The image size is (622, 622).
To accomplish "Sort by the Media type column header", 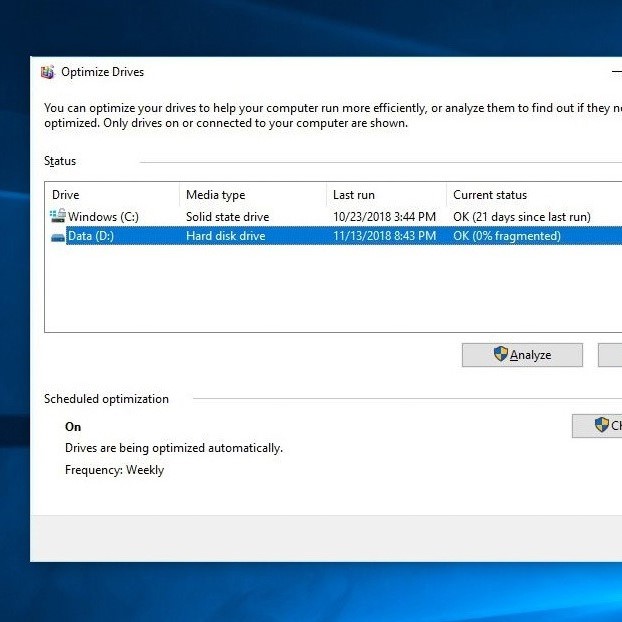I will point(253,195).
